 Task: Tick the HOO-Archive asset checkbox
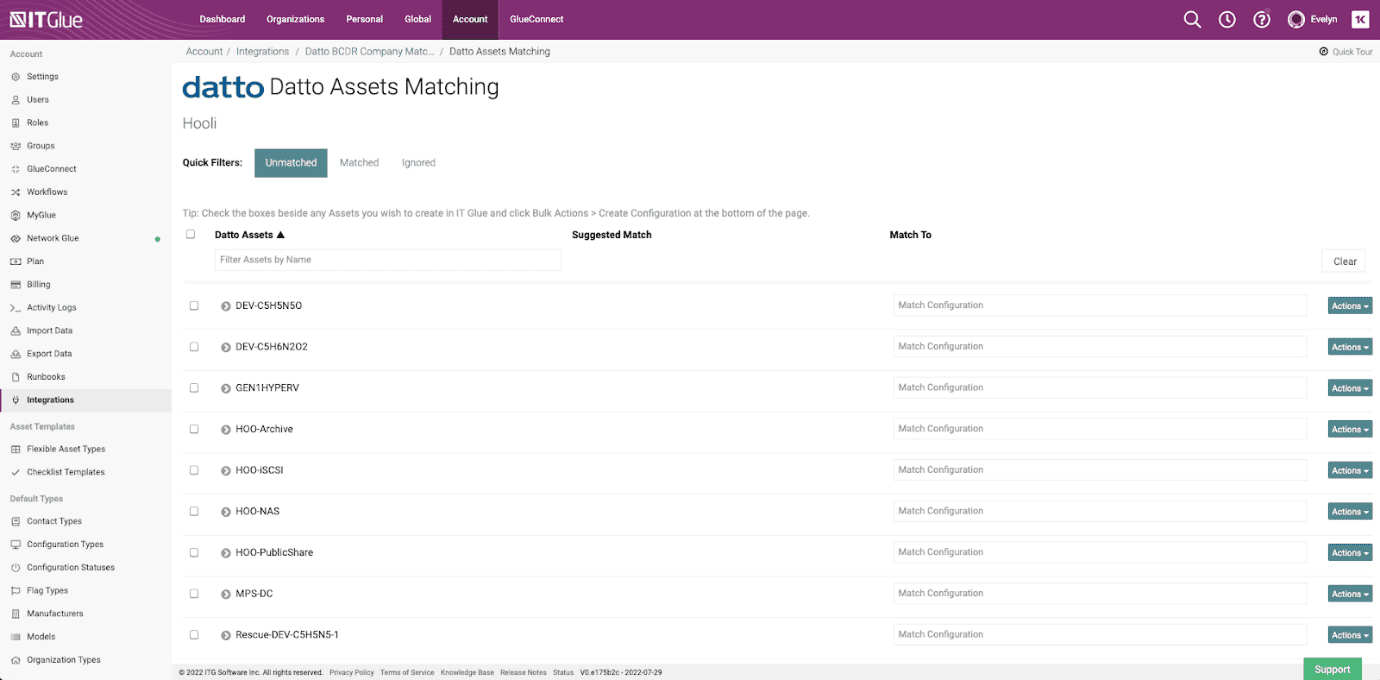[x=194, y=429]
